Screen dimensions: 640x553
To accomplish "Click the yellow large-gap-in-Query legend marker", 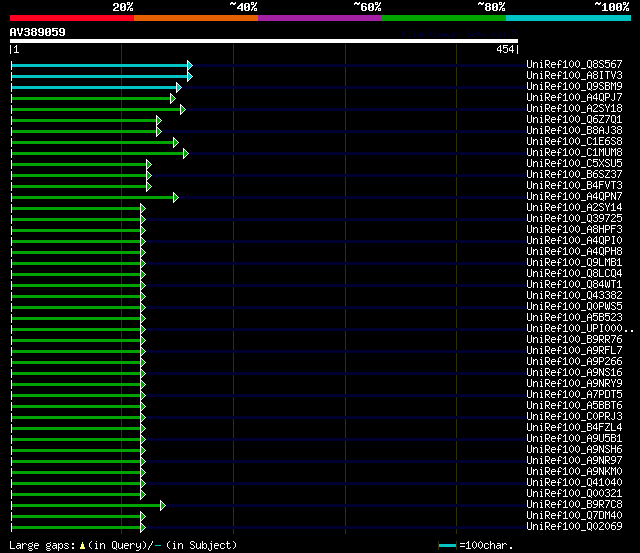I will [x=82, y=545].
